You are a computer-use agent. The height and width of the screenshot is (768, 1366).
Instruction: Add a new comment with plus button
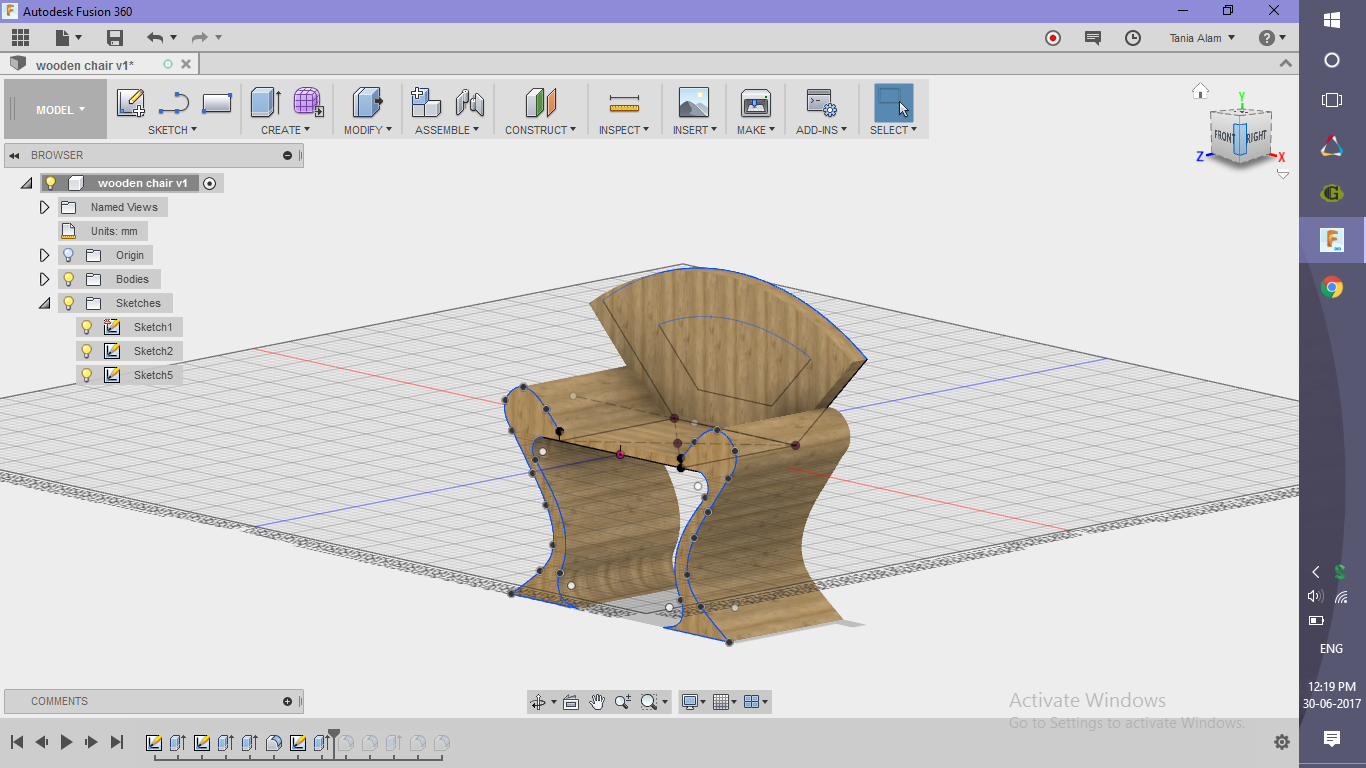pos(287,701)
